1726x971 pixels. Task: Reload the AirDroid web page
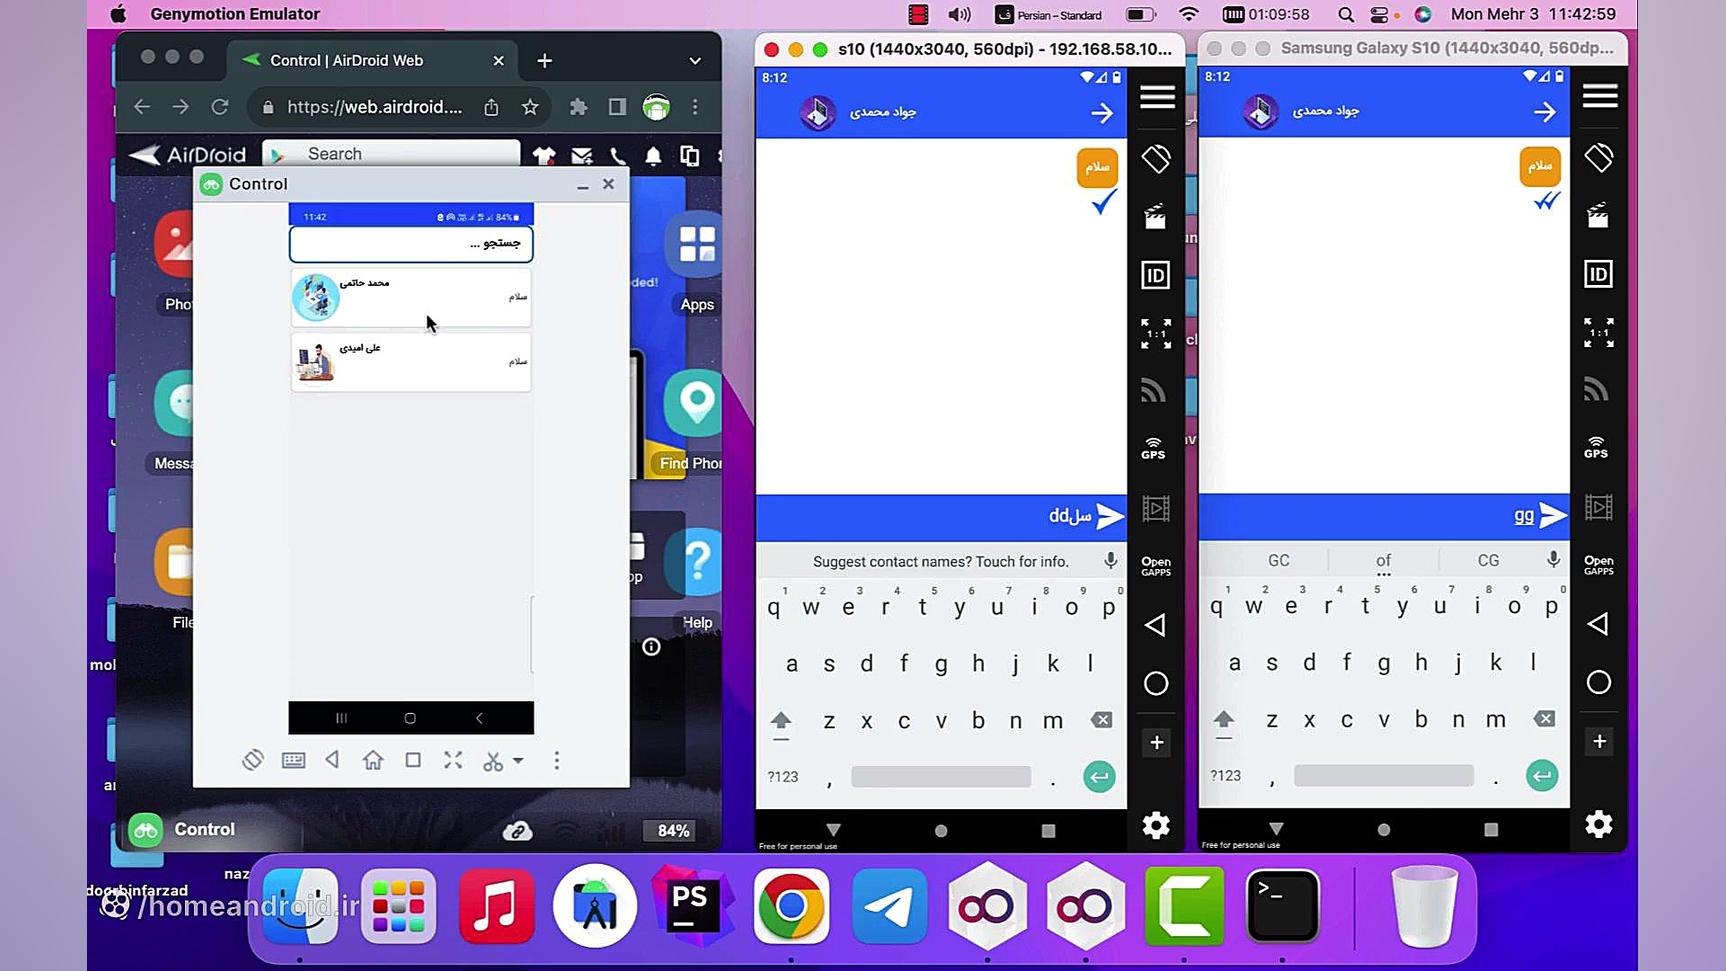[x=220, y=107]
